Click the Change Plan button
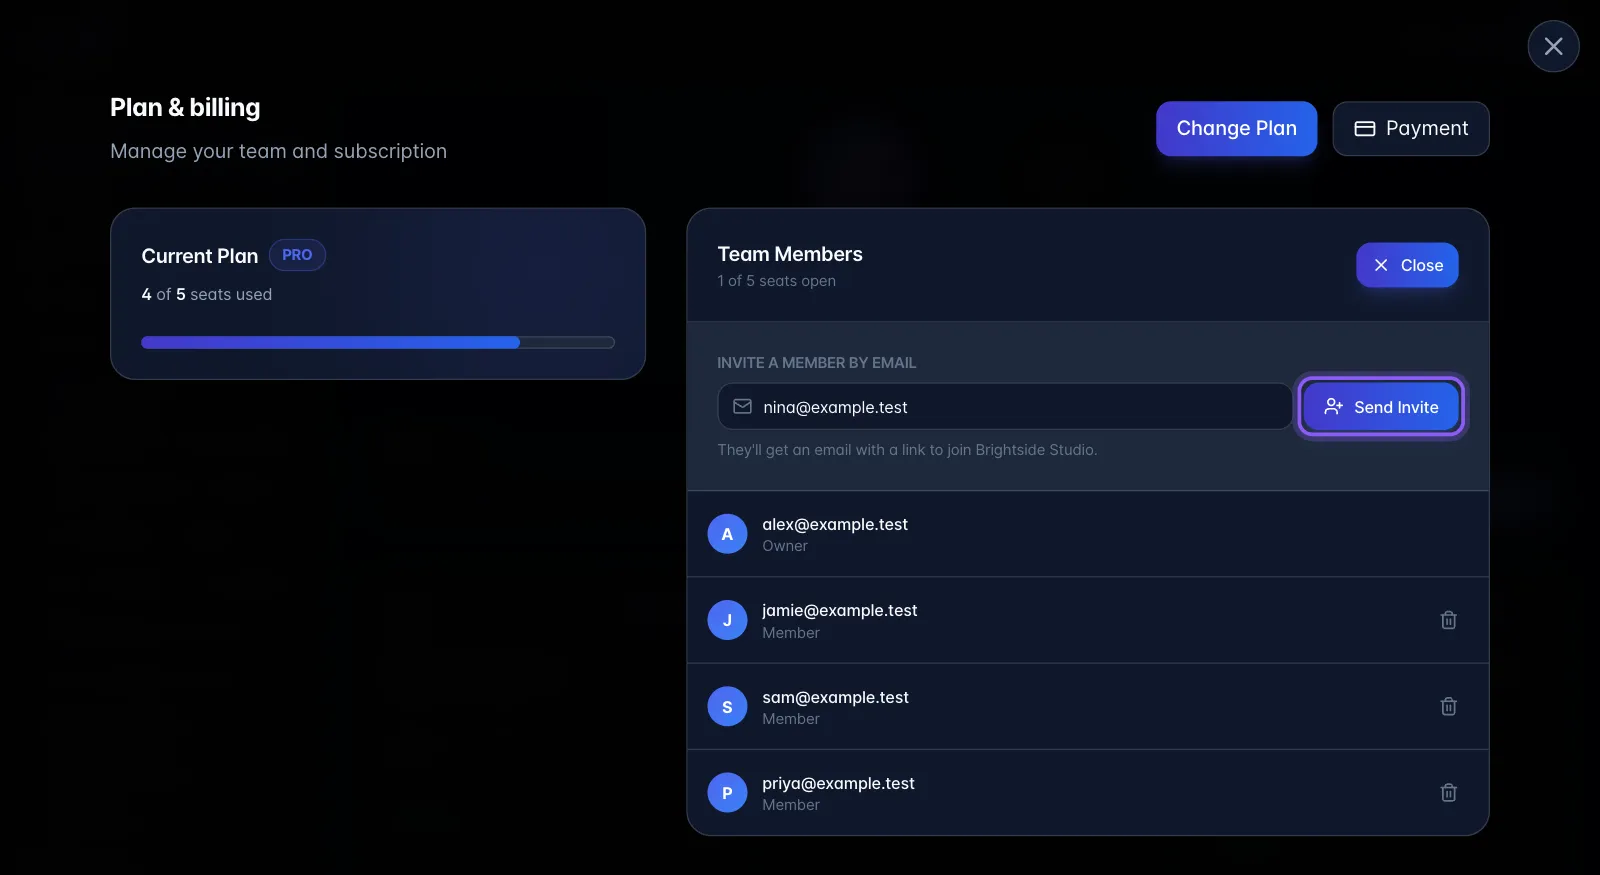This screenshot has width=1600, height=875. pos(1236,128)
